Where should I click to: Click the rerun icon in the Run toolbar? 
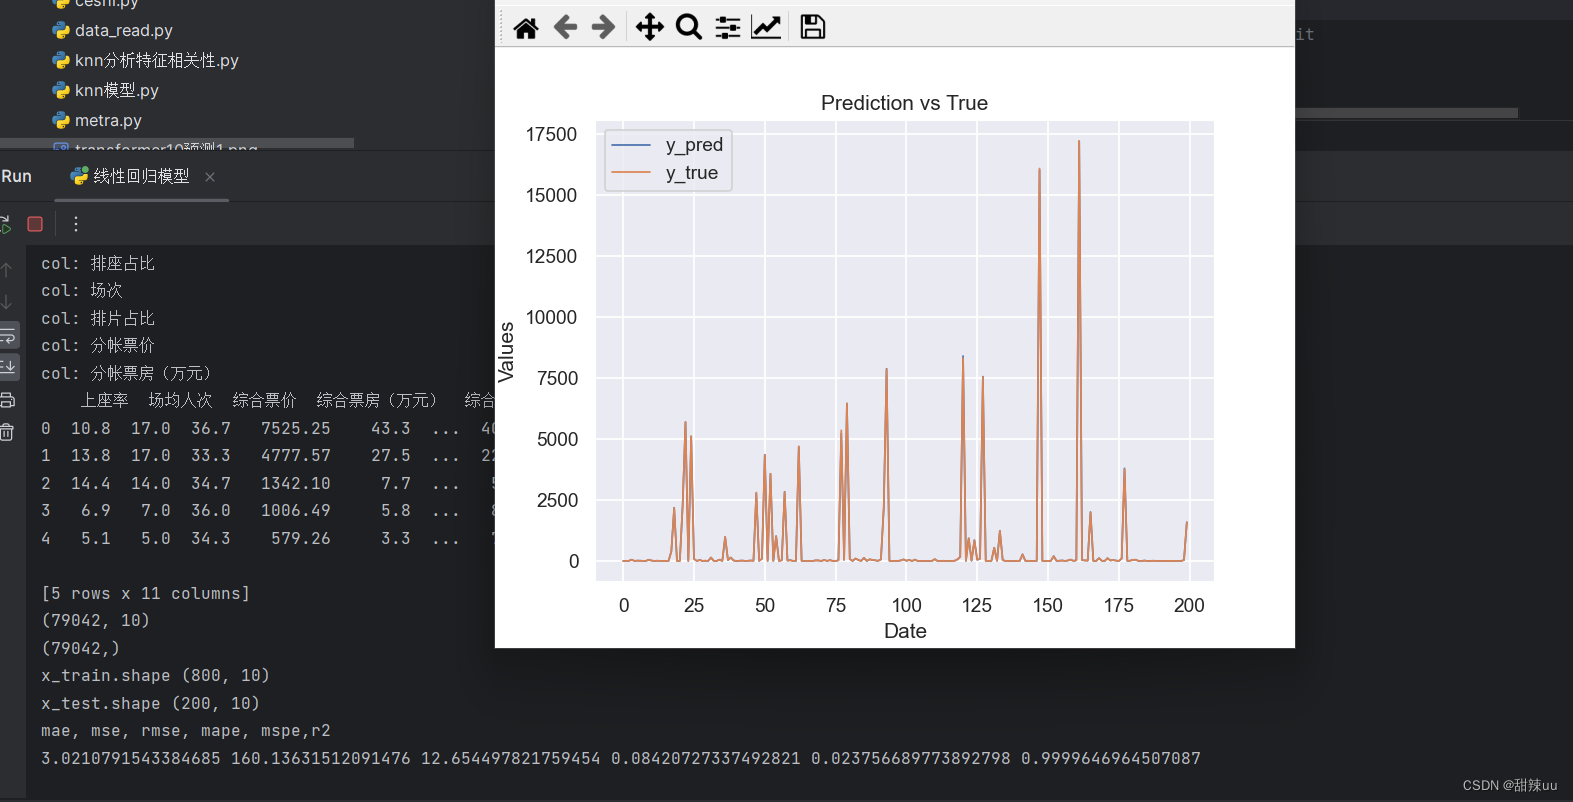[5, 224]
